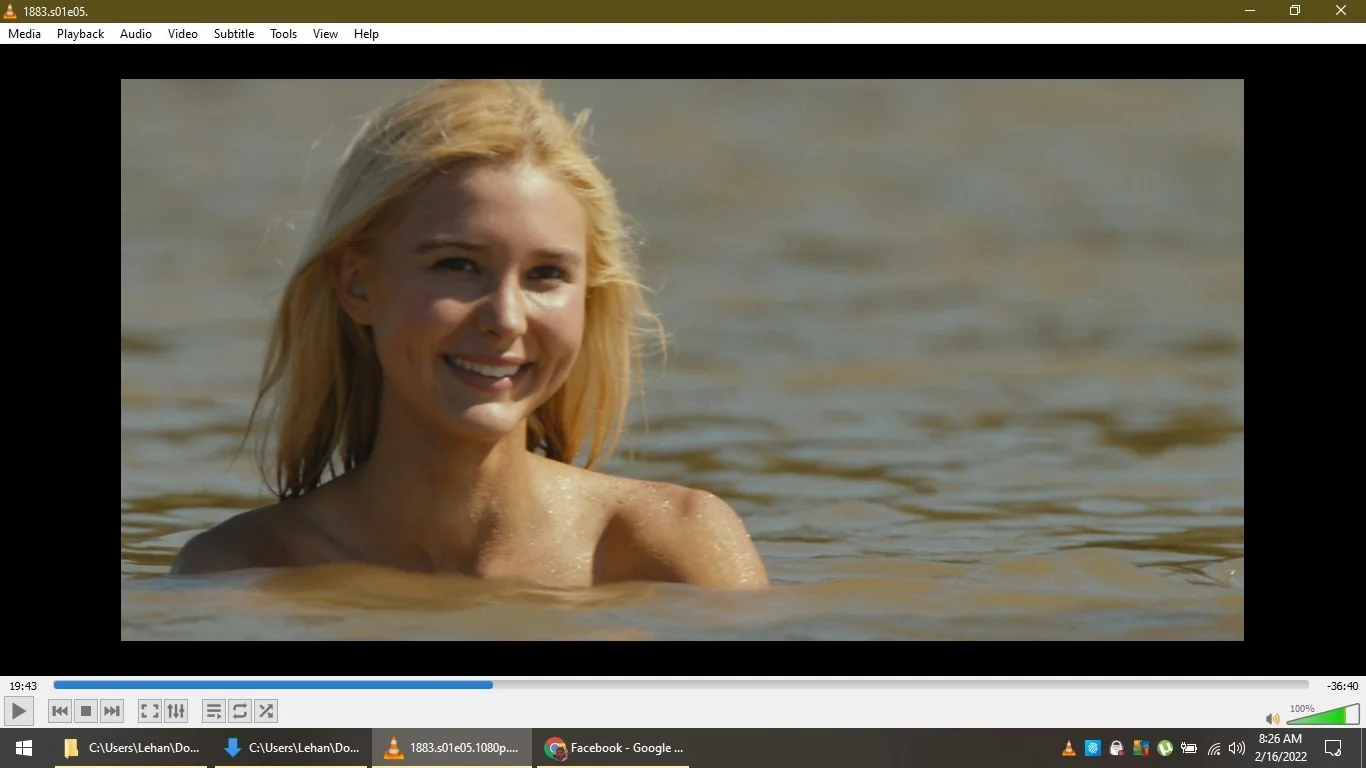
Task: Skip to the previous media item
Action: click(60, 711)
